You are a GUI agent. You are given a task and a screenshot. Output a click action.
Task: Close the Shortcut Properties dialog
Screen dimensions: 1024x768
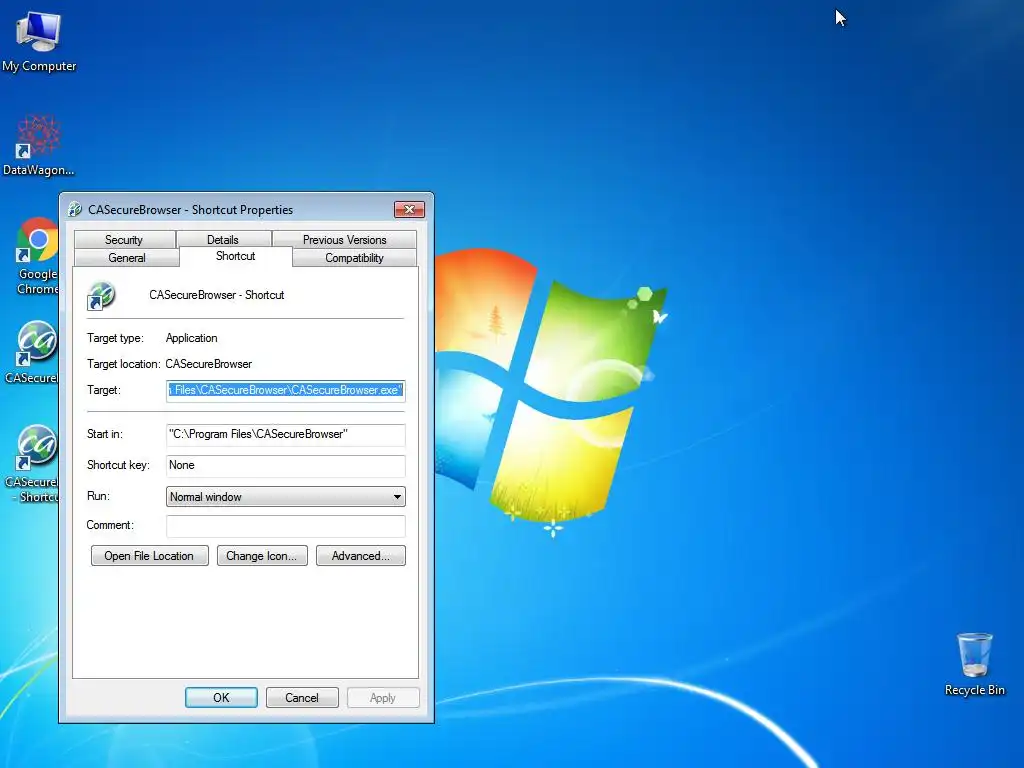click(x=409, y=209)
